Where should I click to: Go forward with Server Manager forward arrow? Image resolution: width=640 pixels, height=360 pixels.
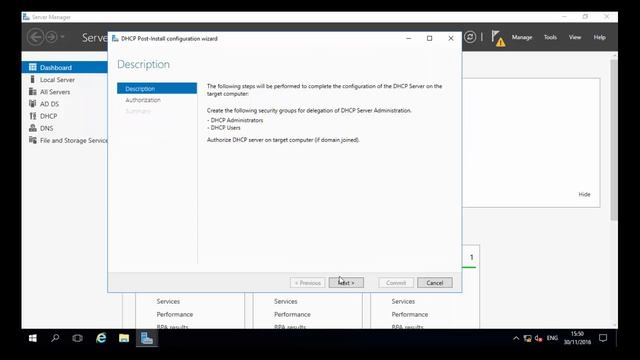tap(51, 37)
